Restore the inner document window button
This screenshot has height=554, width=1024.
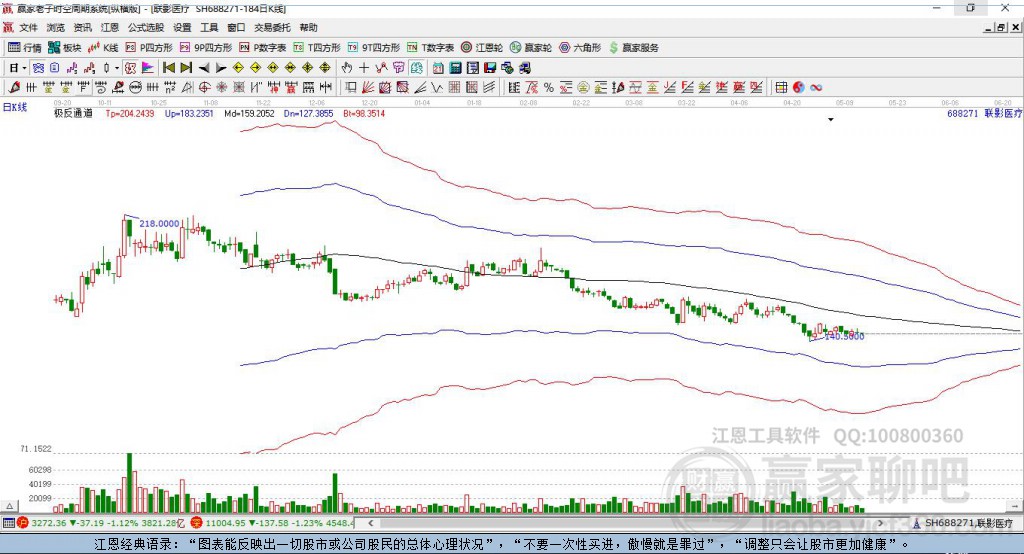[x=1001, y=27]
